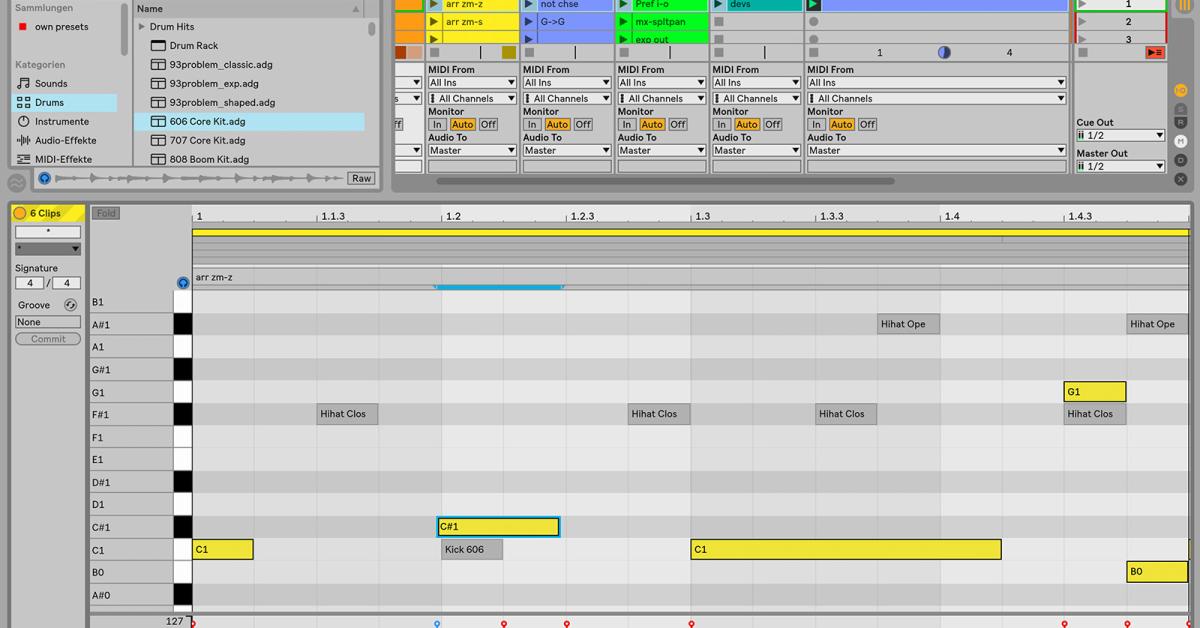
Task: Launch the not chse clip
Action: [x=529, y=5]
